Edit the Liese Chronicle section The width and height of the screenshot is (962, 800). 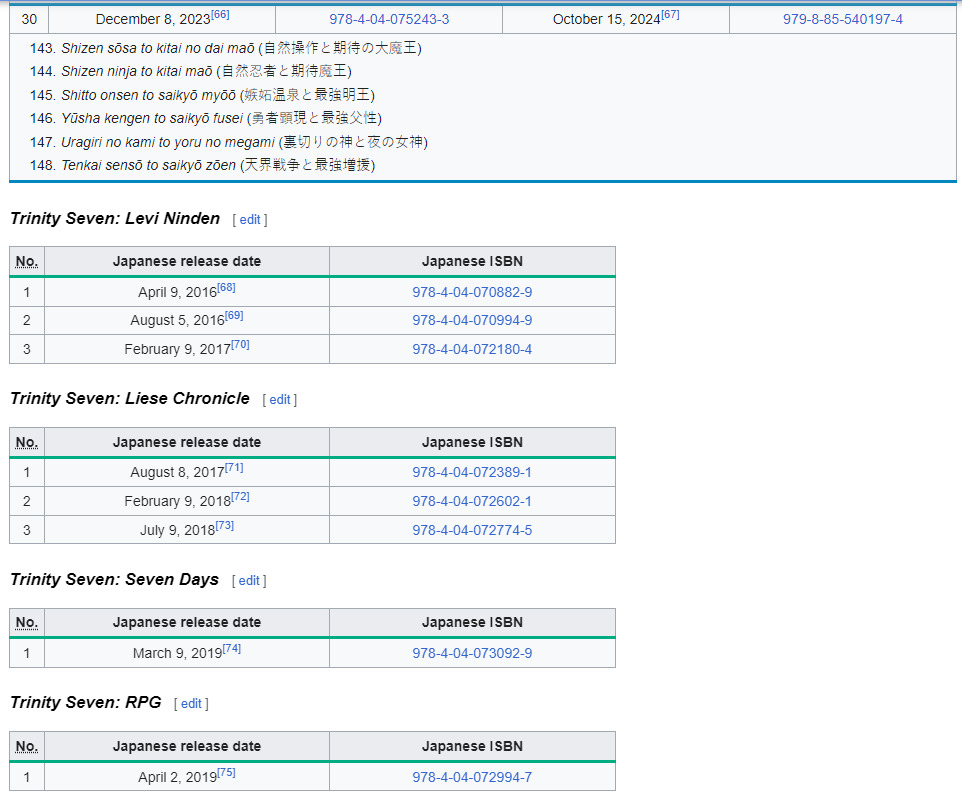279,399
